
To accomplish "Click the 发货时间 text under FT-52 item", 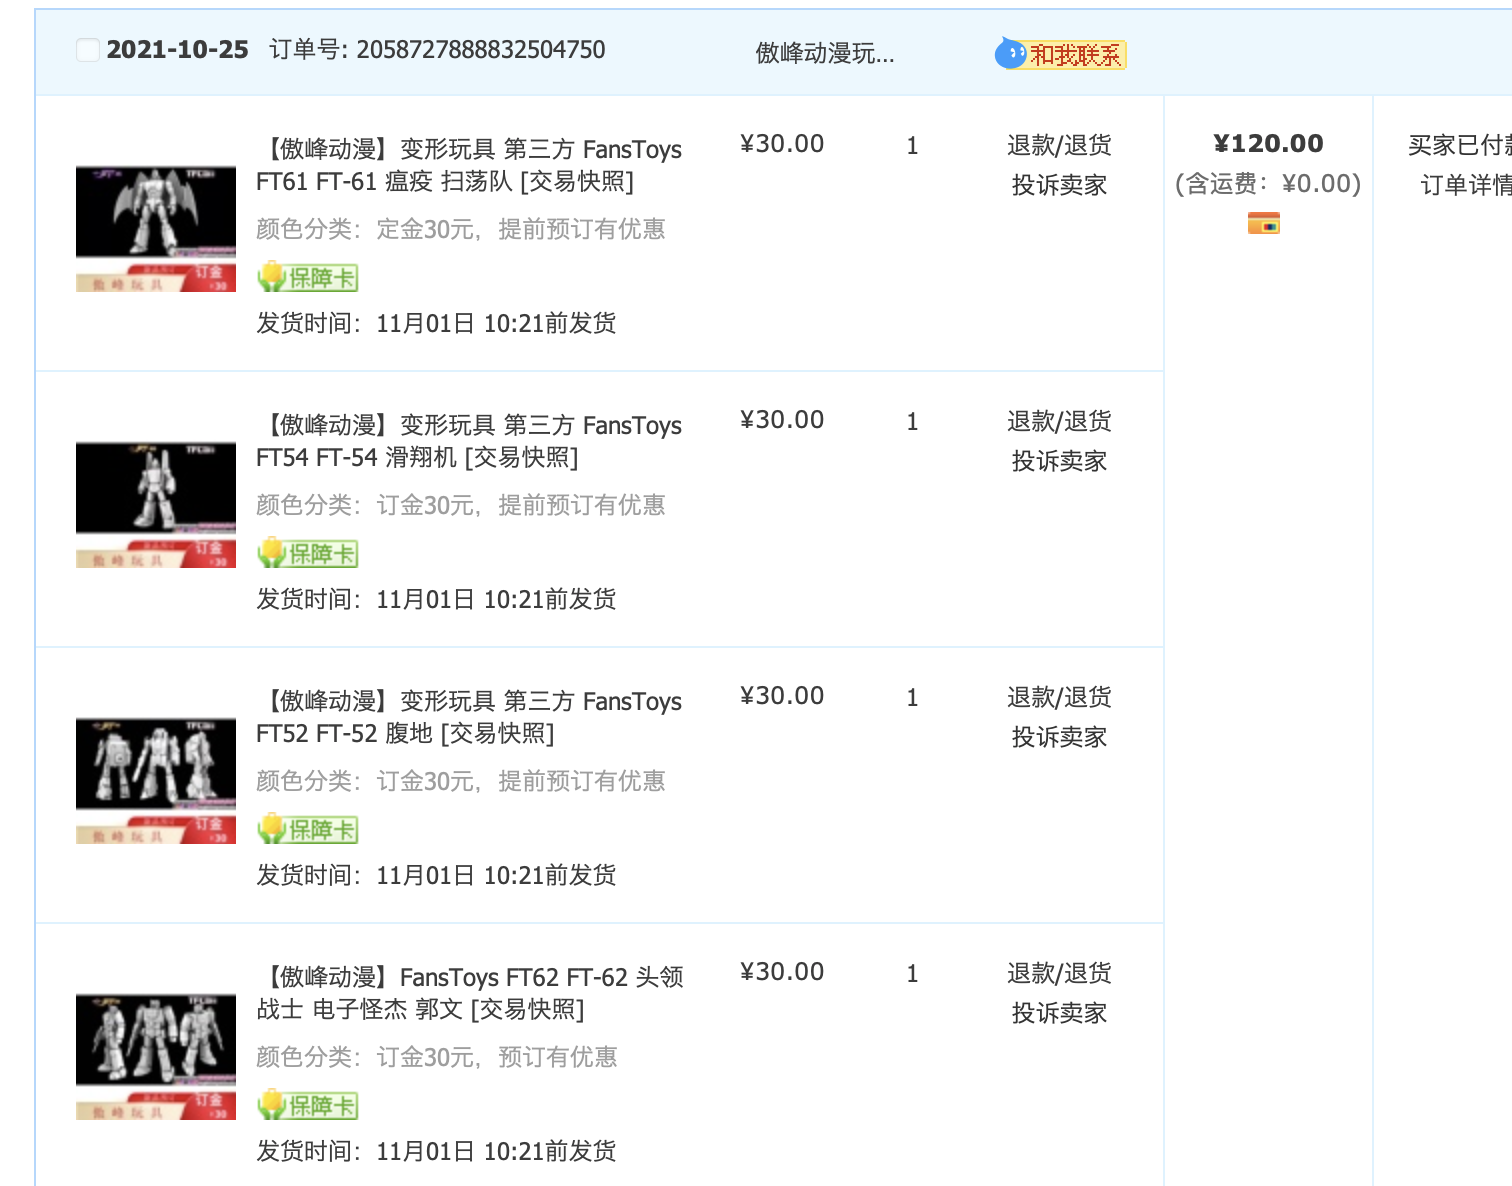I will (x=436, y=875).
